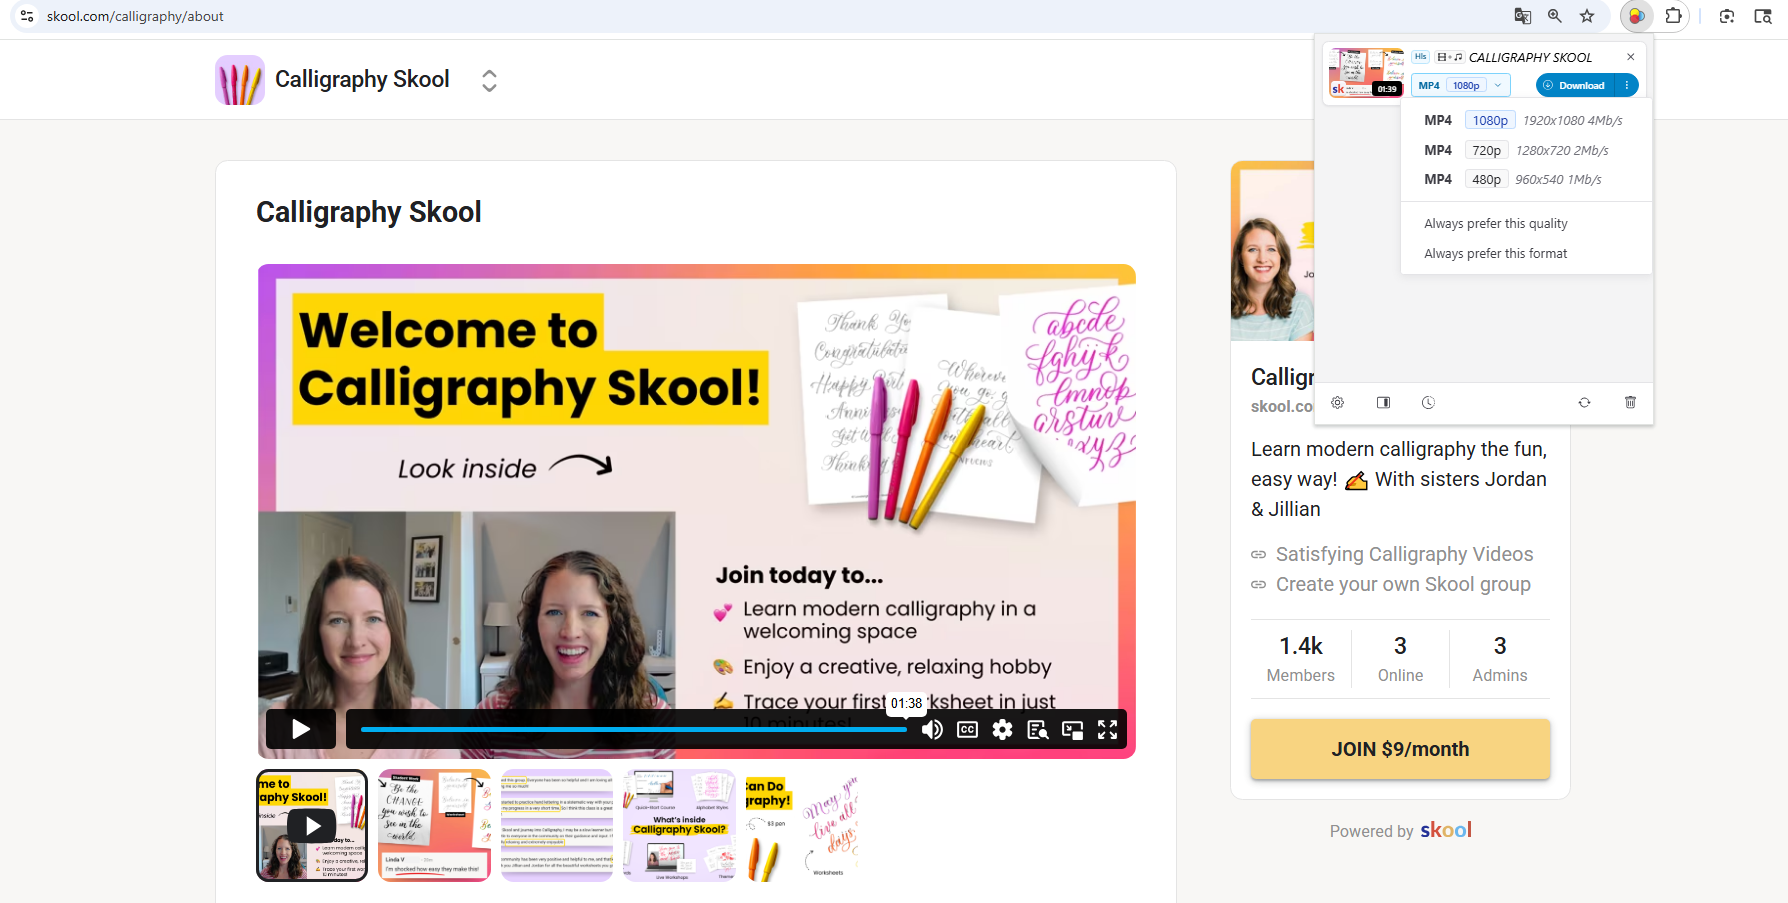Seek along the blue video progress bar
The image size is (1788, 903).
[634, 730]
